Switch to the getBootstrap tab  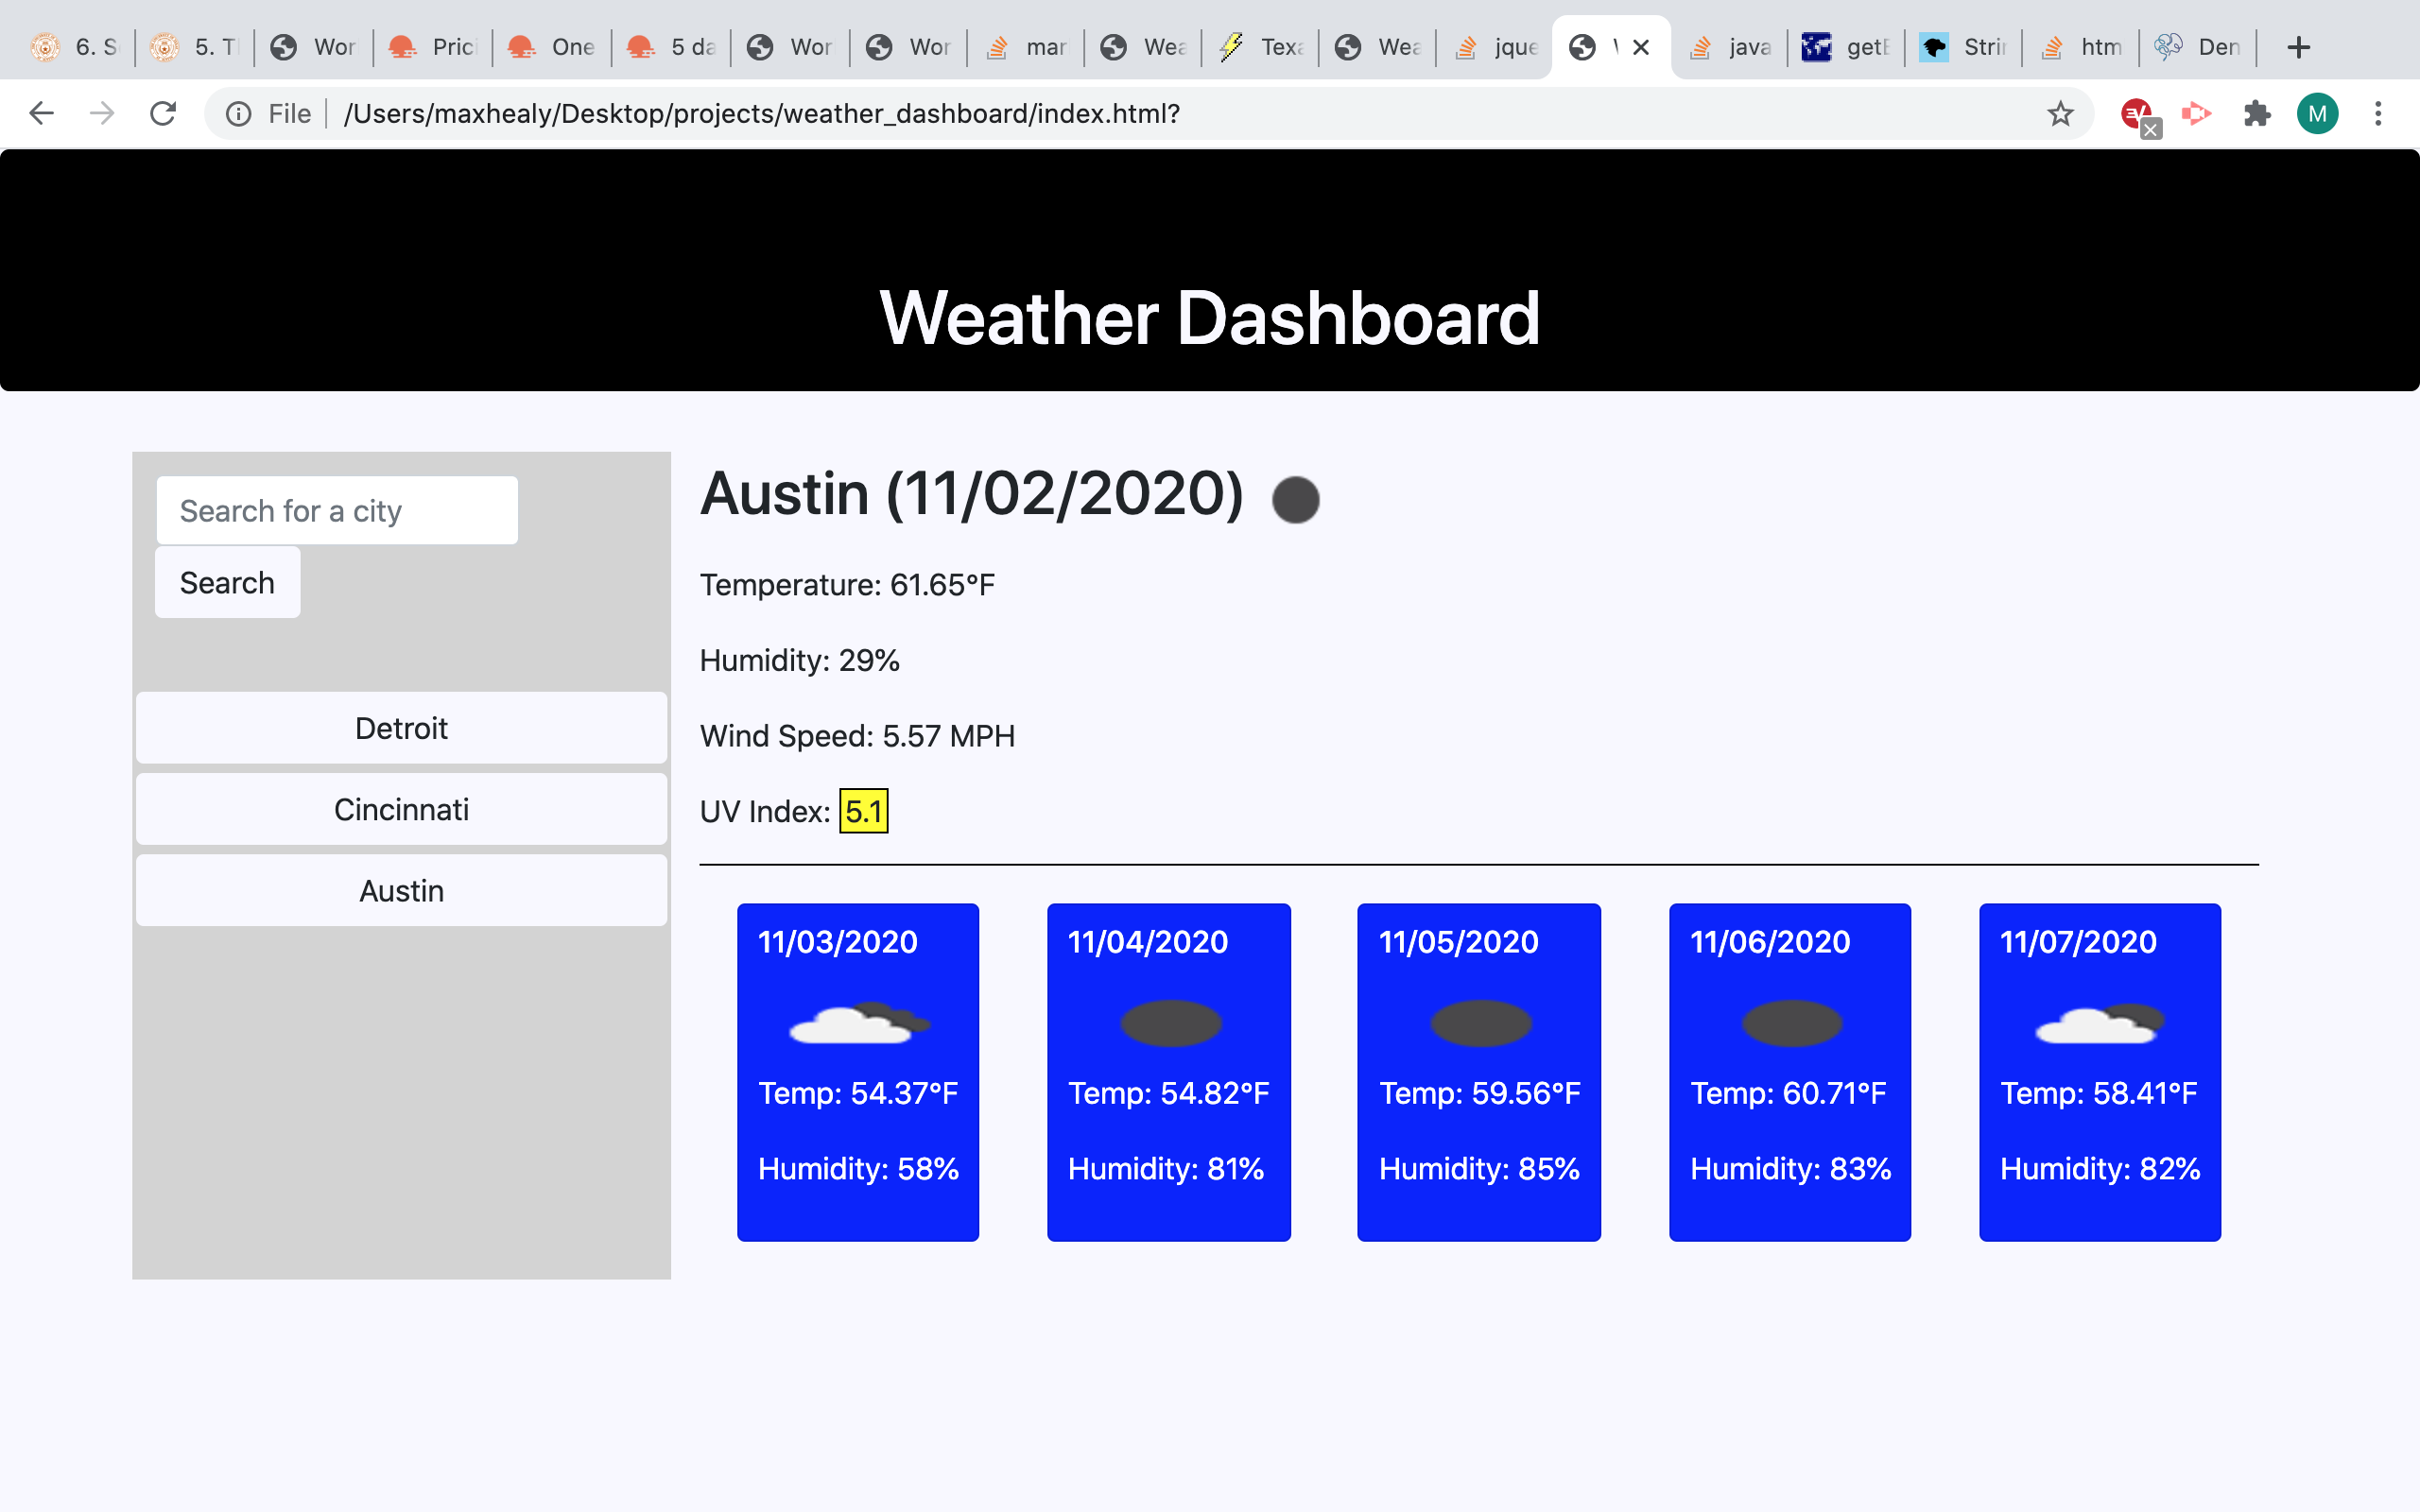coord(1845,46)
